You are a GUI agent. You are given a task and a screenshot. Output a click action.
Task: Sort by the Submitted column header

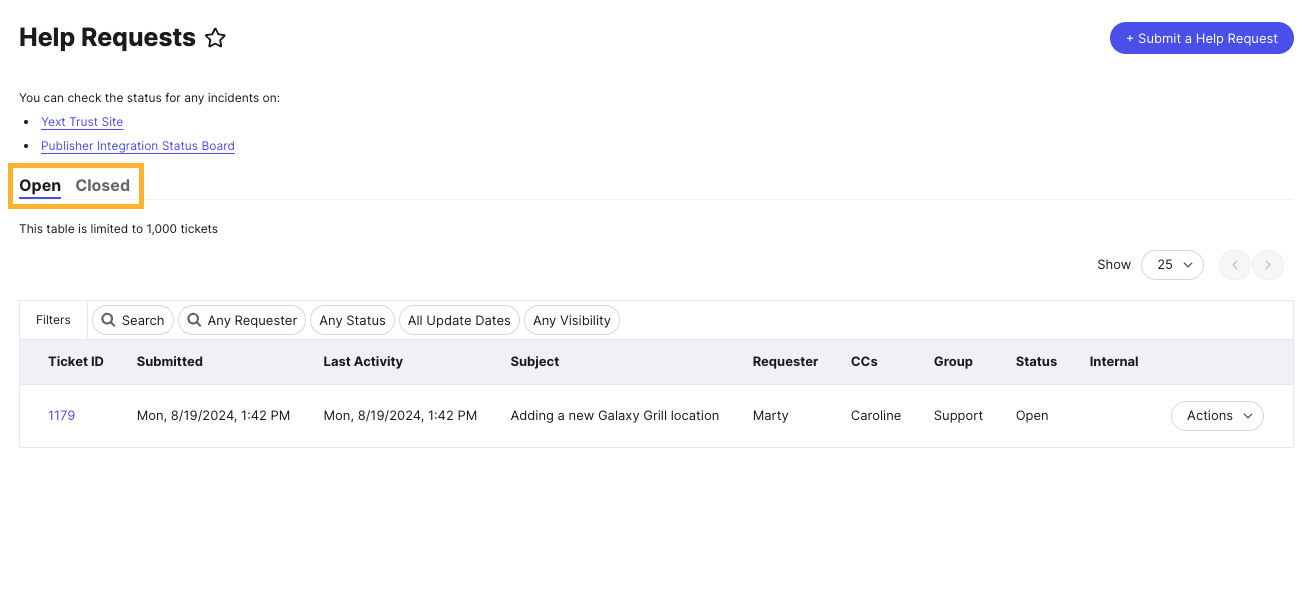(170, 362)
